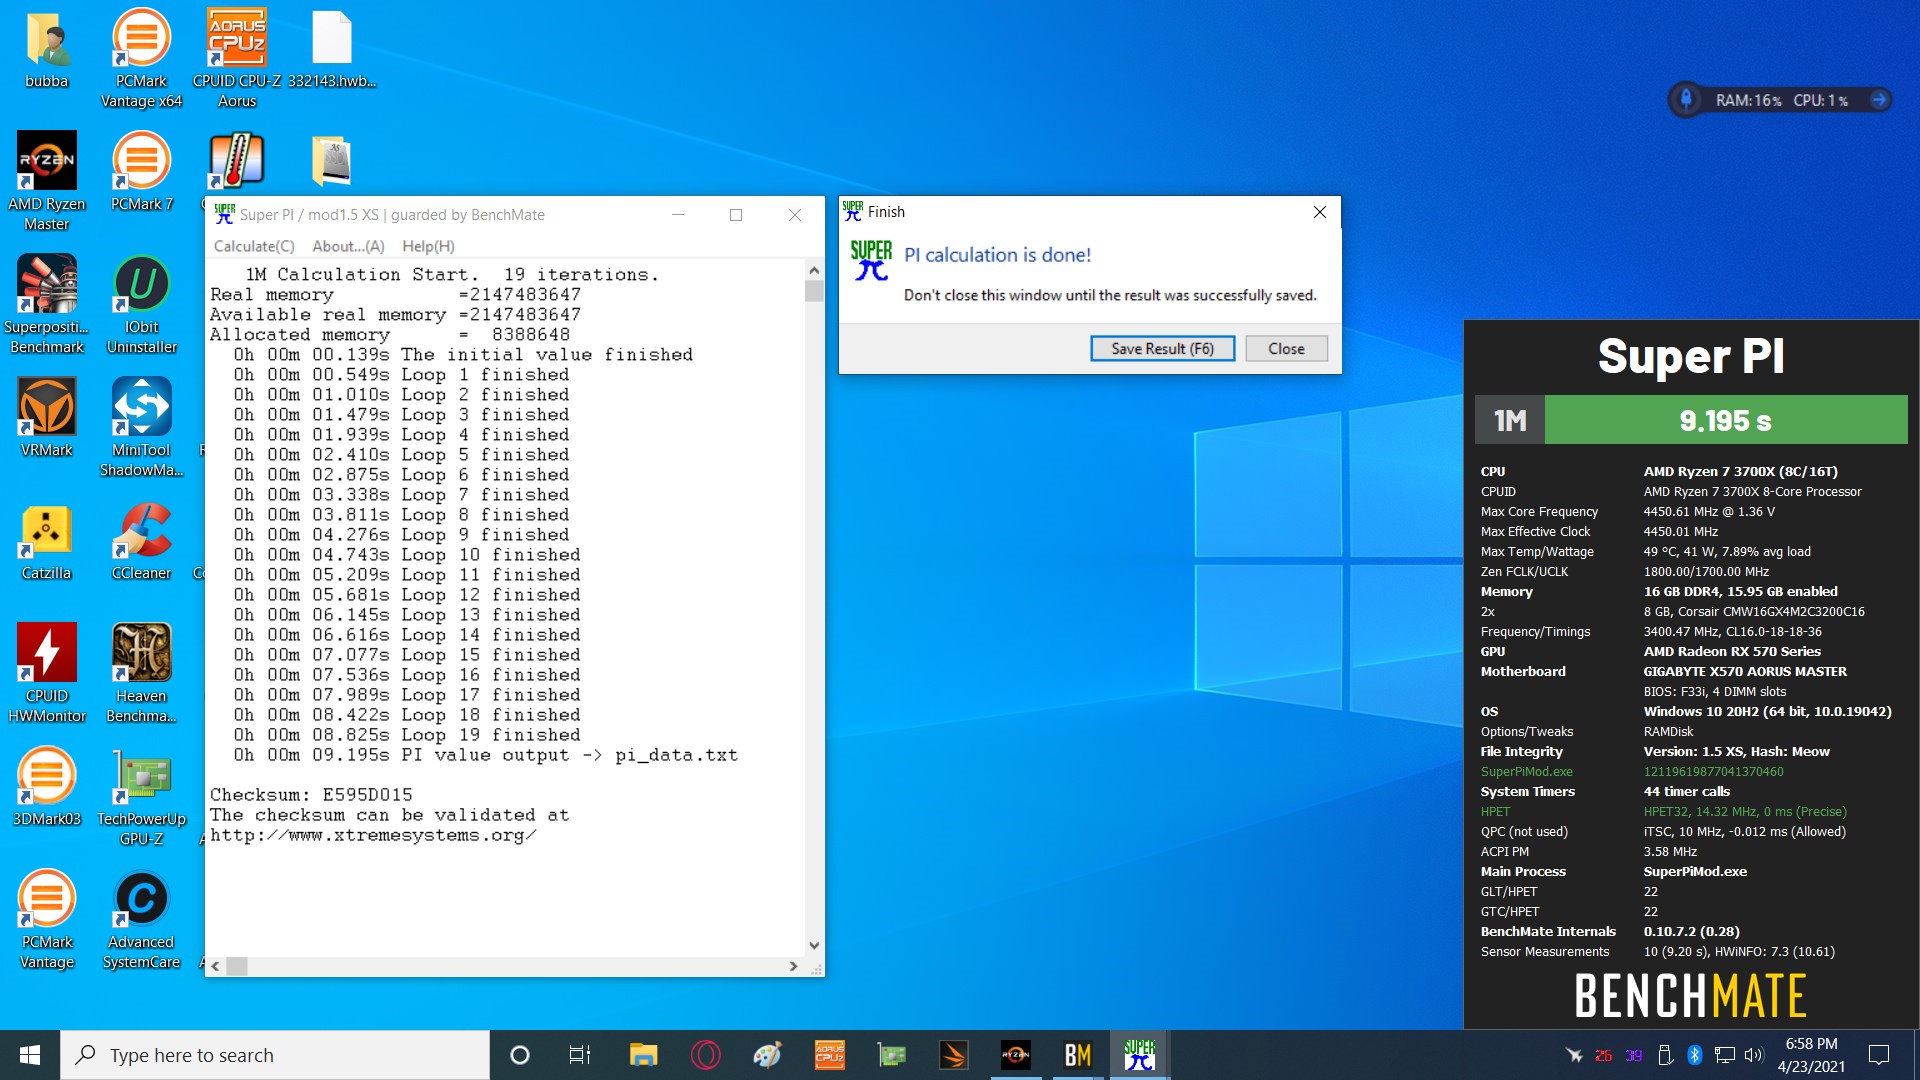
Task: Select the thermometer desktop icon
Action: coord(237,160)
